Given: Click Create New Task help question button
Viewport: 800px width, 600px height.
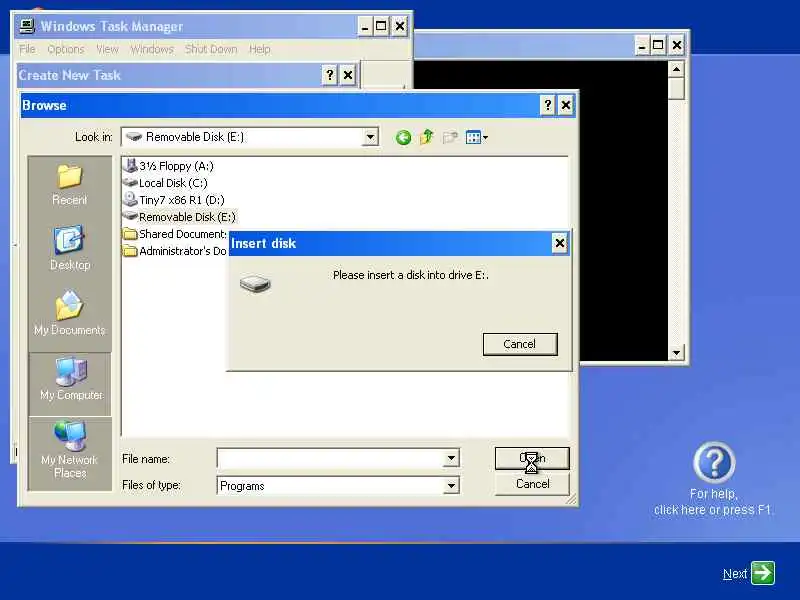Looking at the screenshot, I should (x=330, y=75).
